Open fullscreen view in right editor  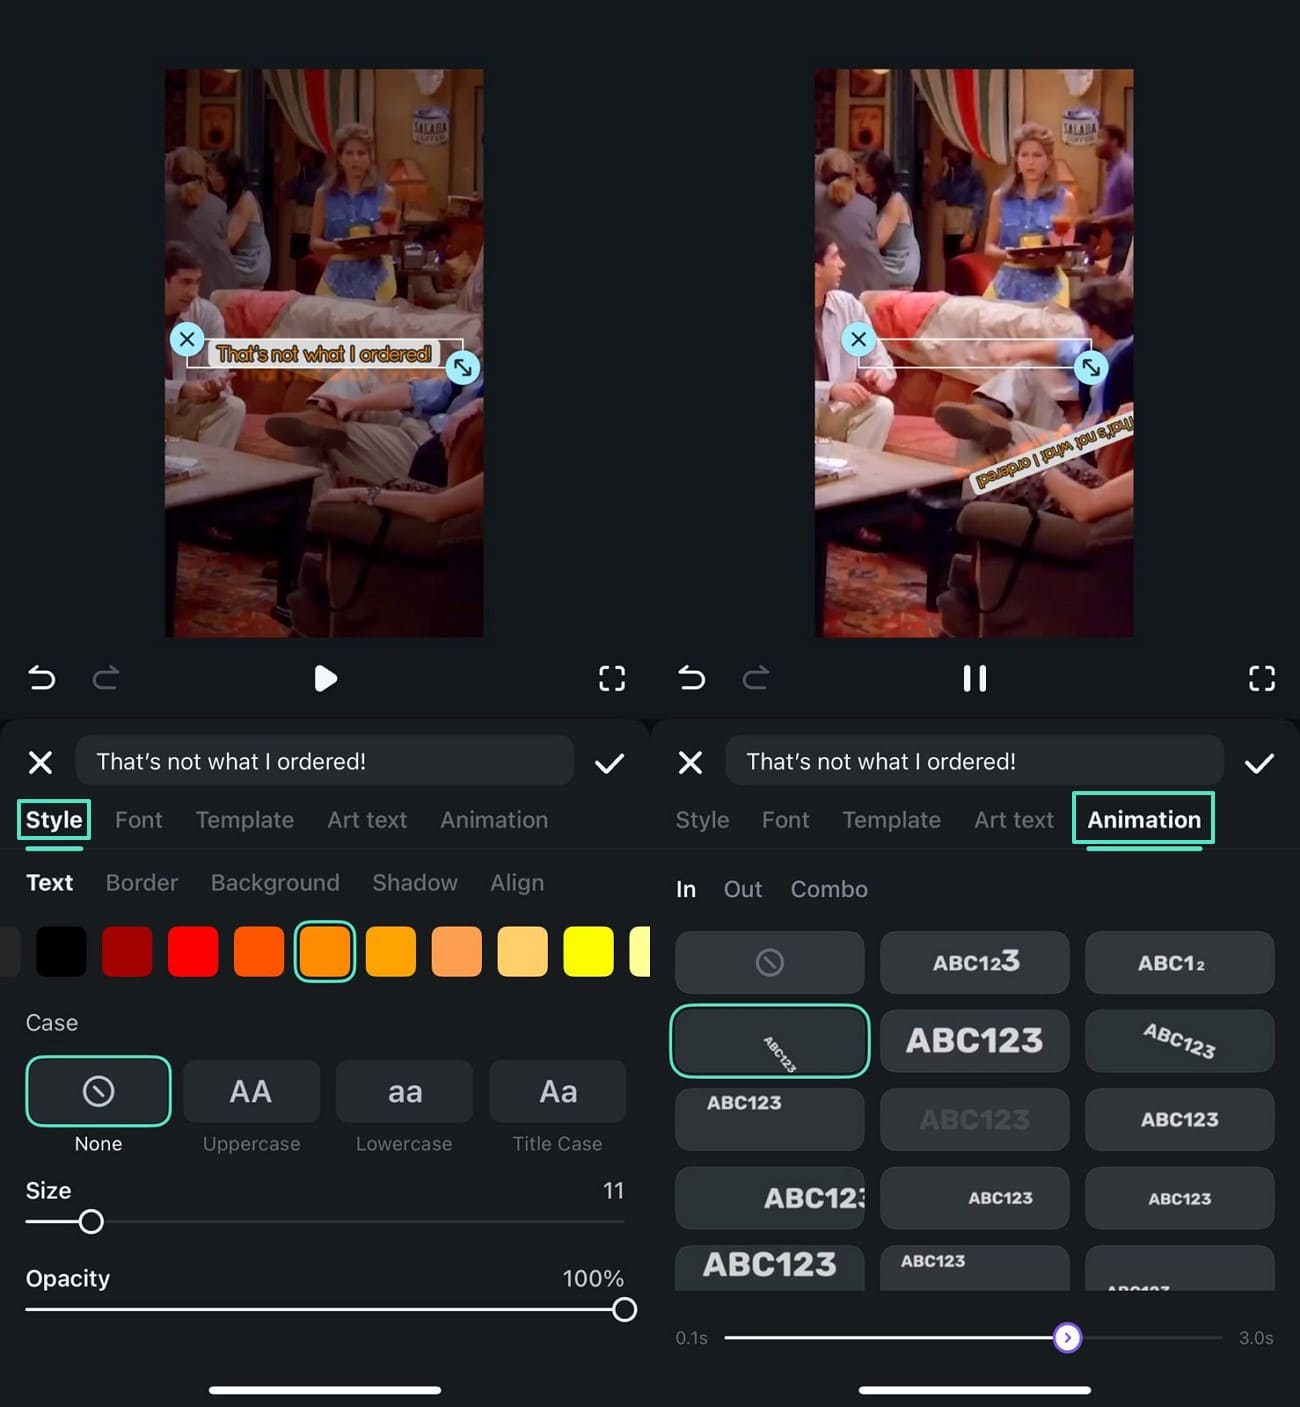pos(1262,678)
